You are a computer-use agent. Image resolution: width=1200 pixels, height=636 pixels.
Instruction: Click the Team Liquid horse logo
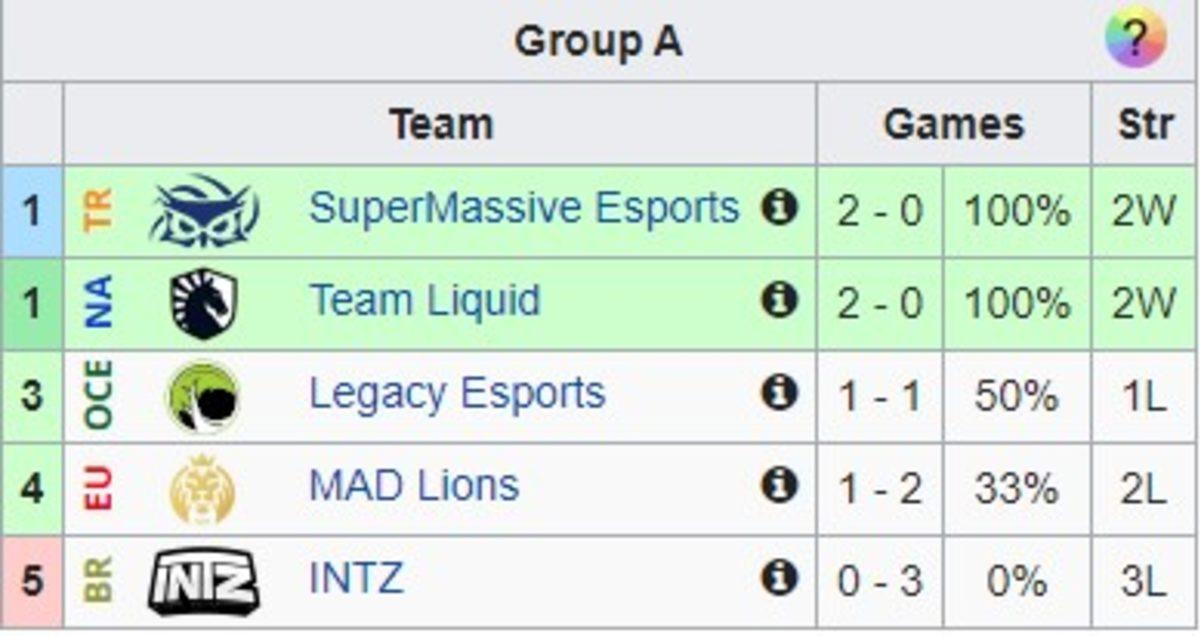(204, 303)
